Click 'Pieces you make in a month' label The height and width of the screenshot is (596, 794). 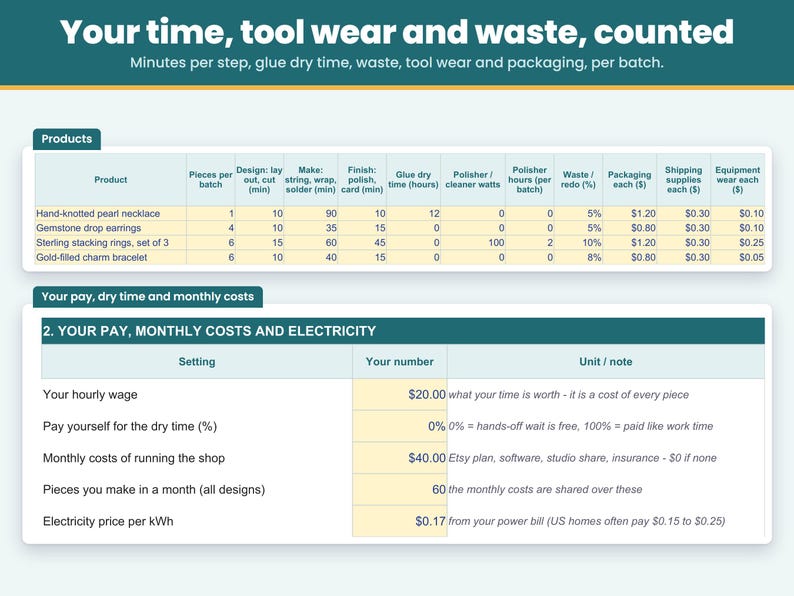click(154, 490)
